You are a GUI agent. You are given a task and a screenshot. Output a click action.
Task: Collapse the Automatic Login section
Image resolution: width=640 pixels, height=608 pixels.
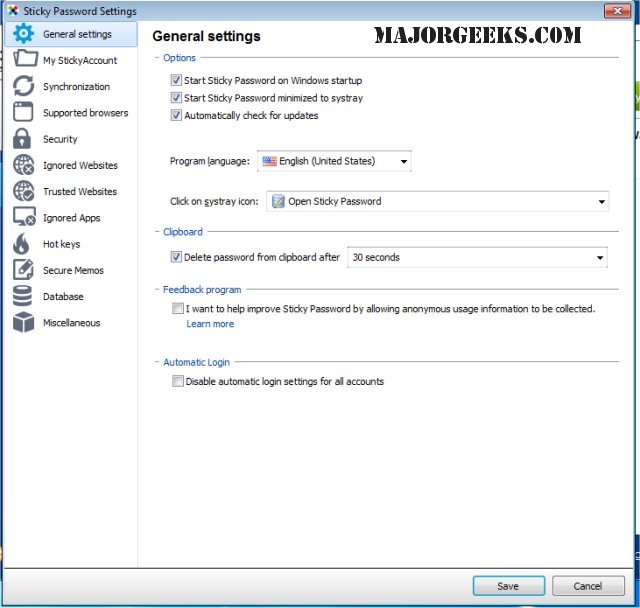157,362
